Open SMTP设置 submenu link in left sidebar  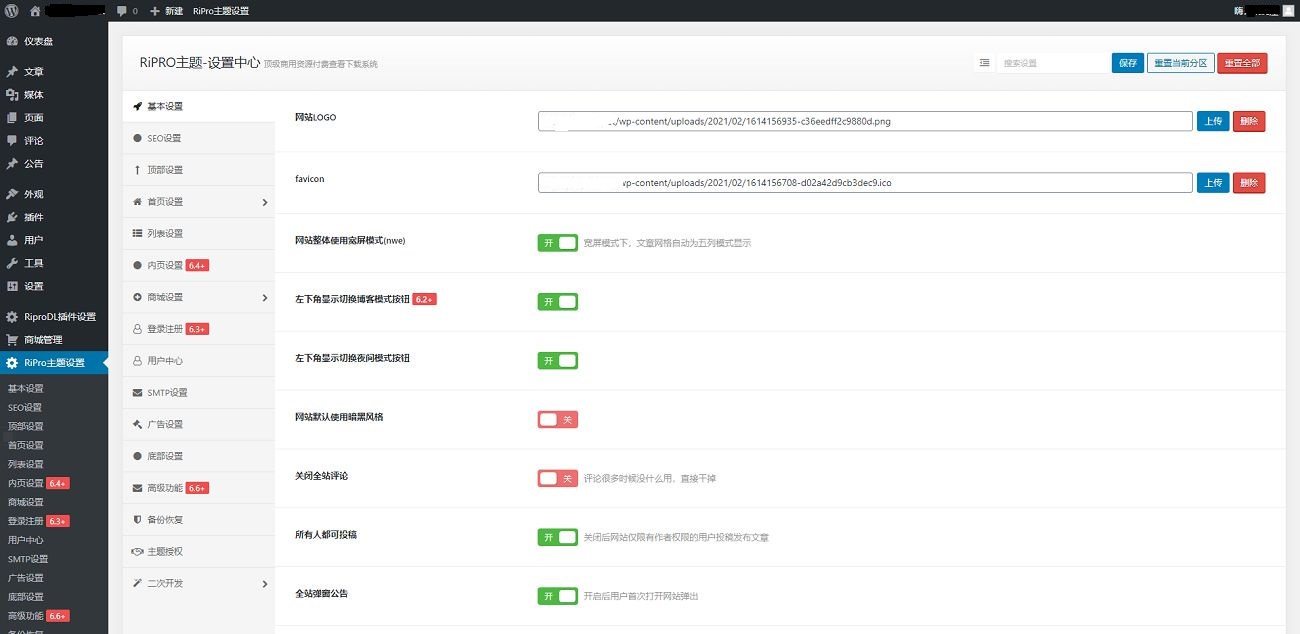coord(28,559)
